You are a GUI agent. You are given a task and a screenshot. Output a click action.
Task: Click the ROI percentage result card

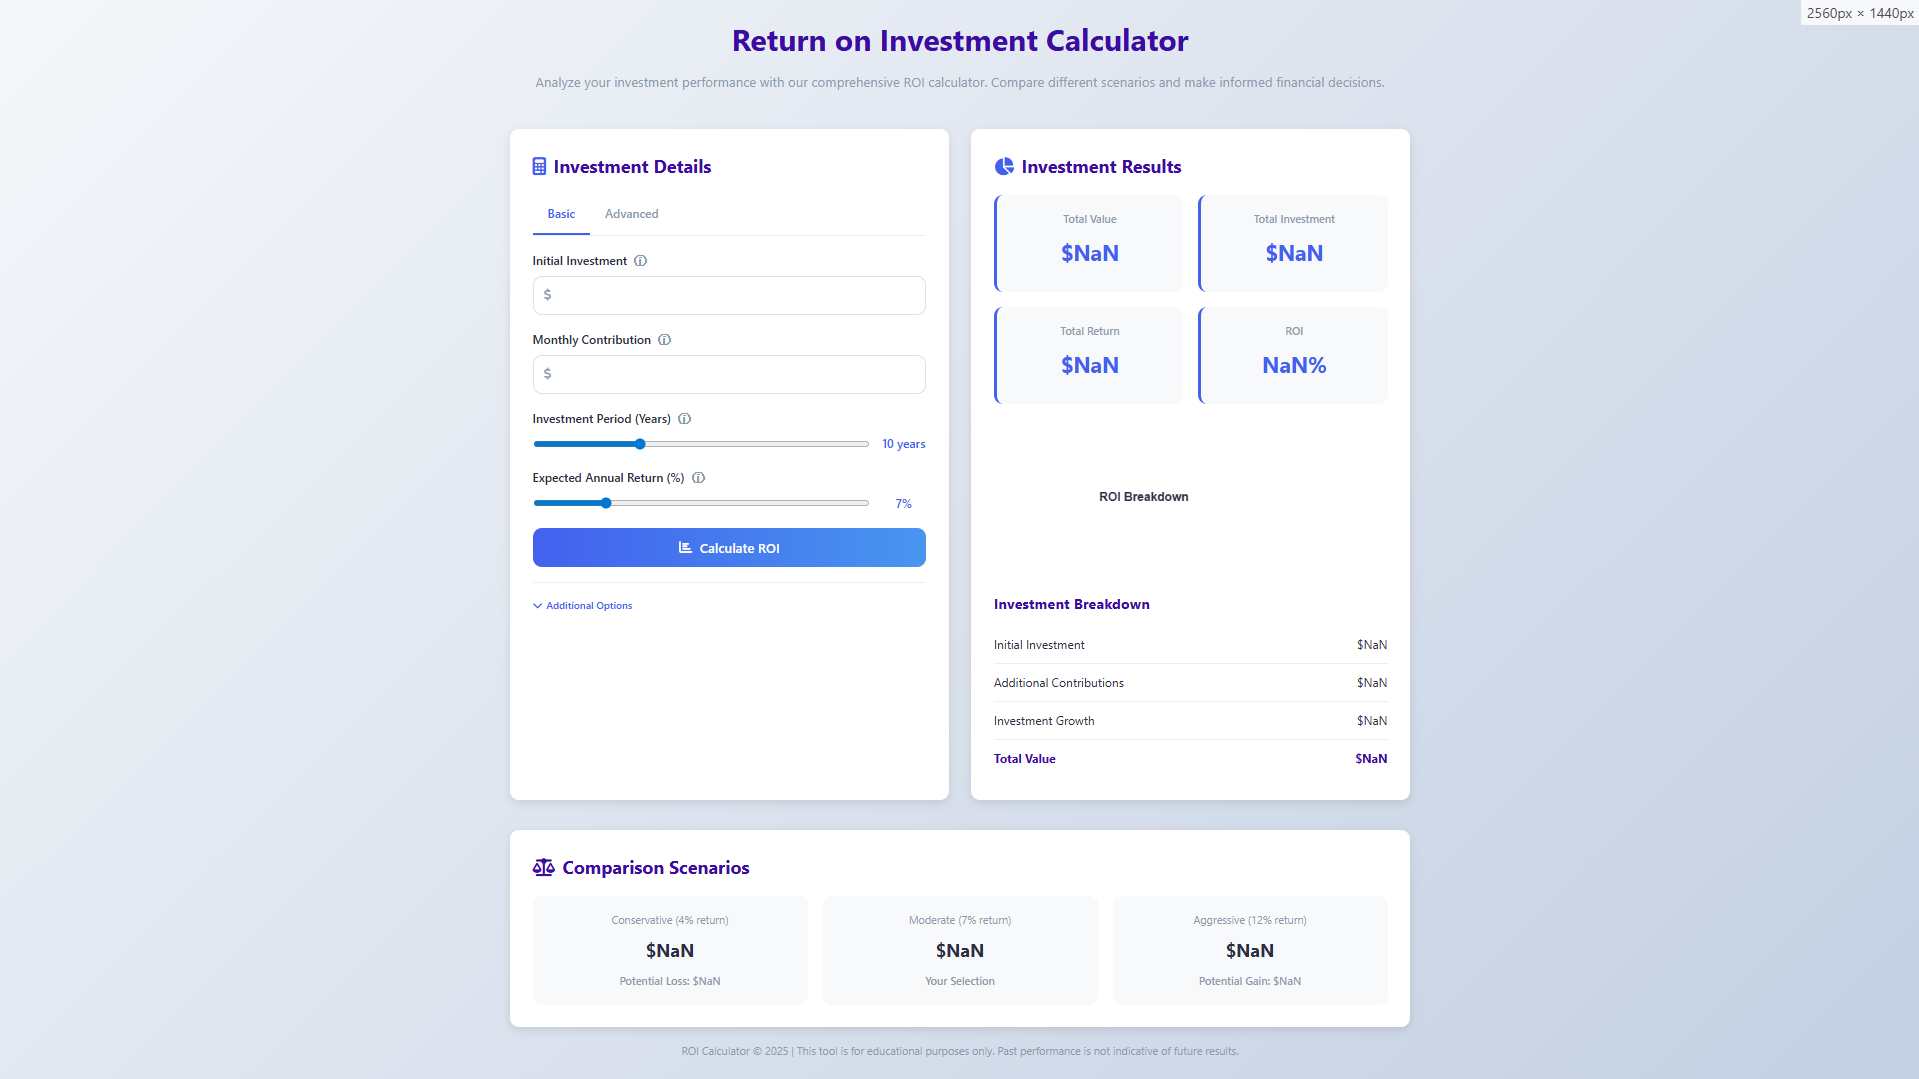click(x=1293, y=355)
